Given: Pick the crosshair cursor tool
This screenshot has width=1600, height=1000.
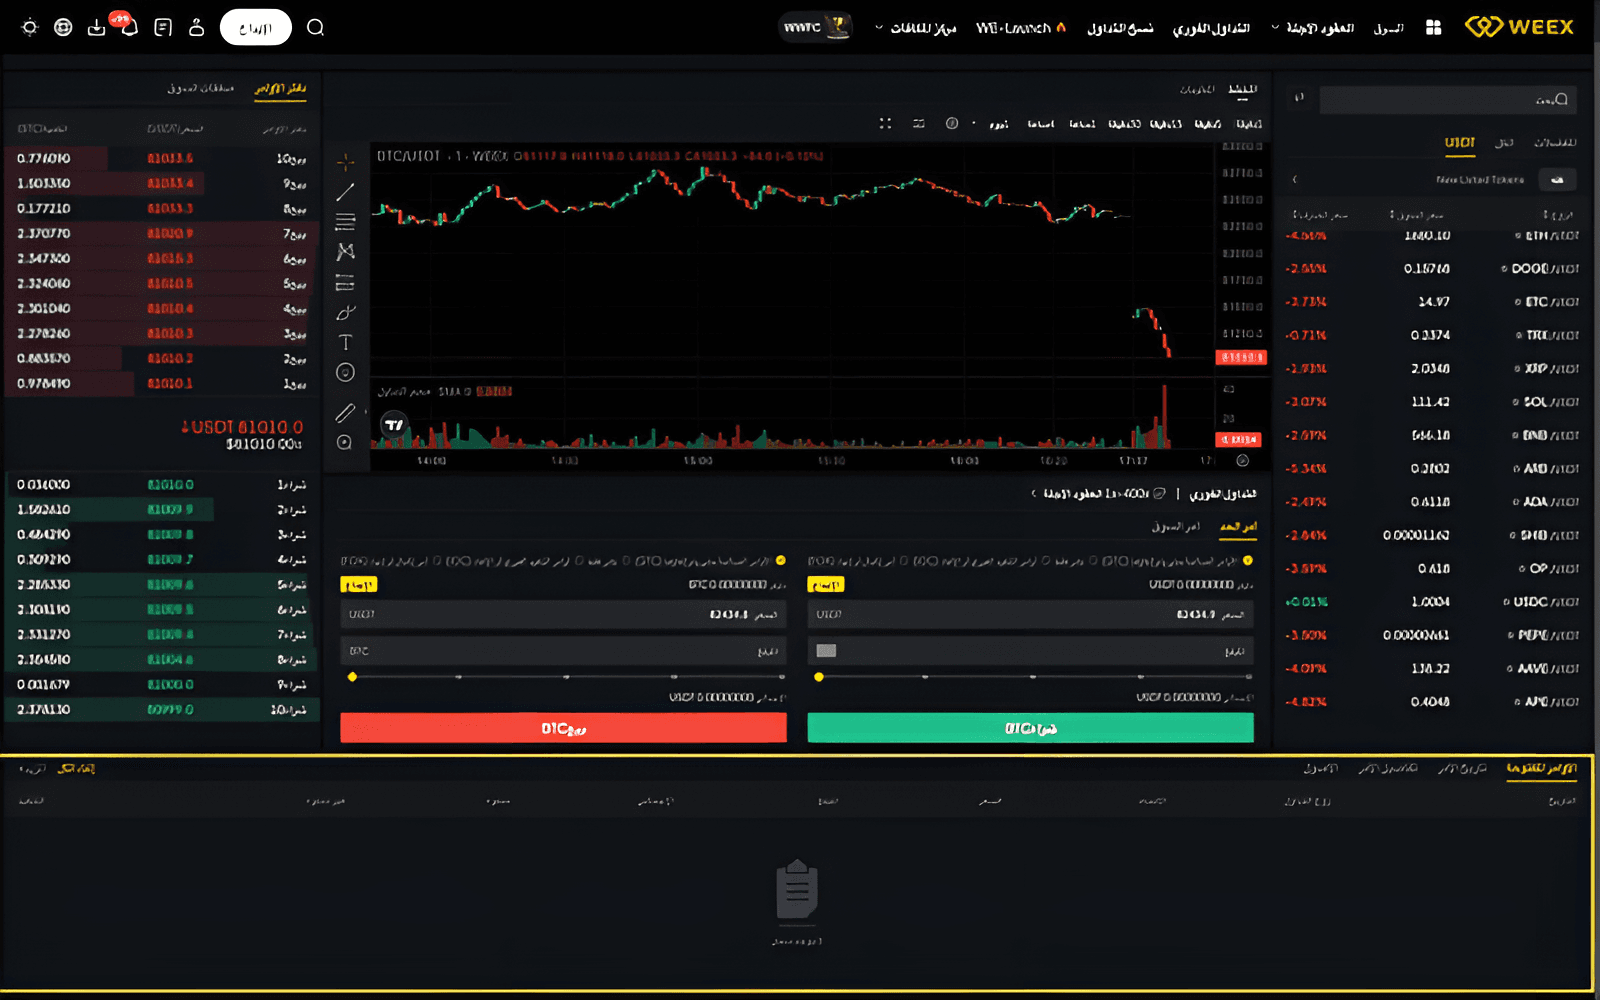Looking at the screenshot, I should coord(346,161).
